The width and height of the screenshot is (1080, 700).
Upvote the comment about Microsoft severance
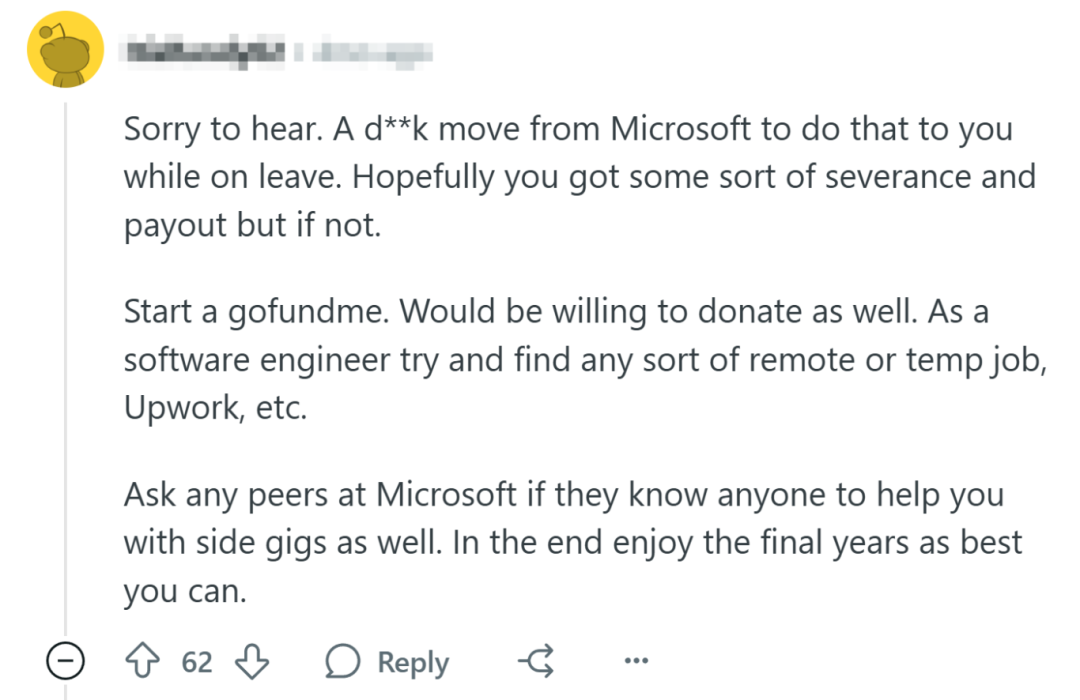pyautogui.click(x=143, y=661)
